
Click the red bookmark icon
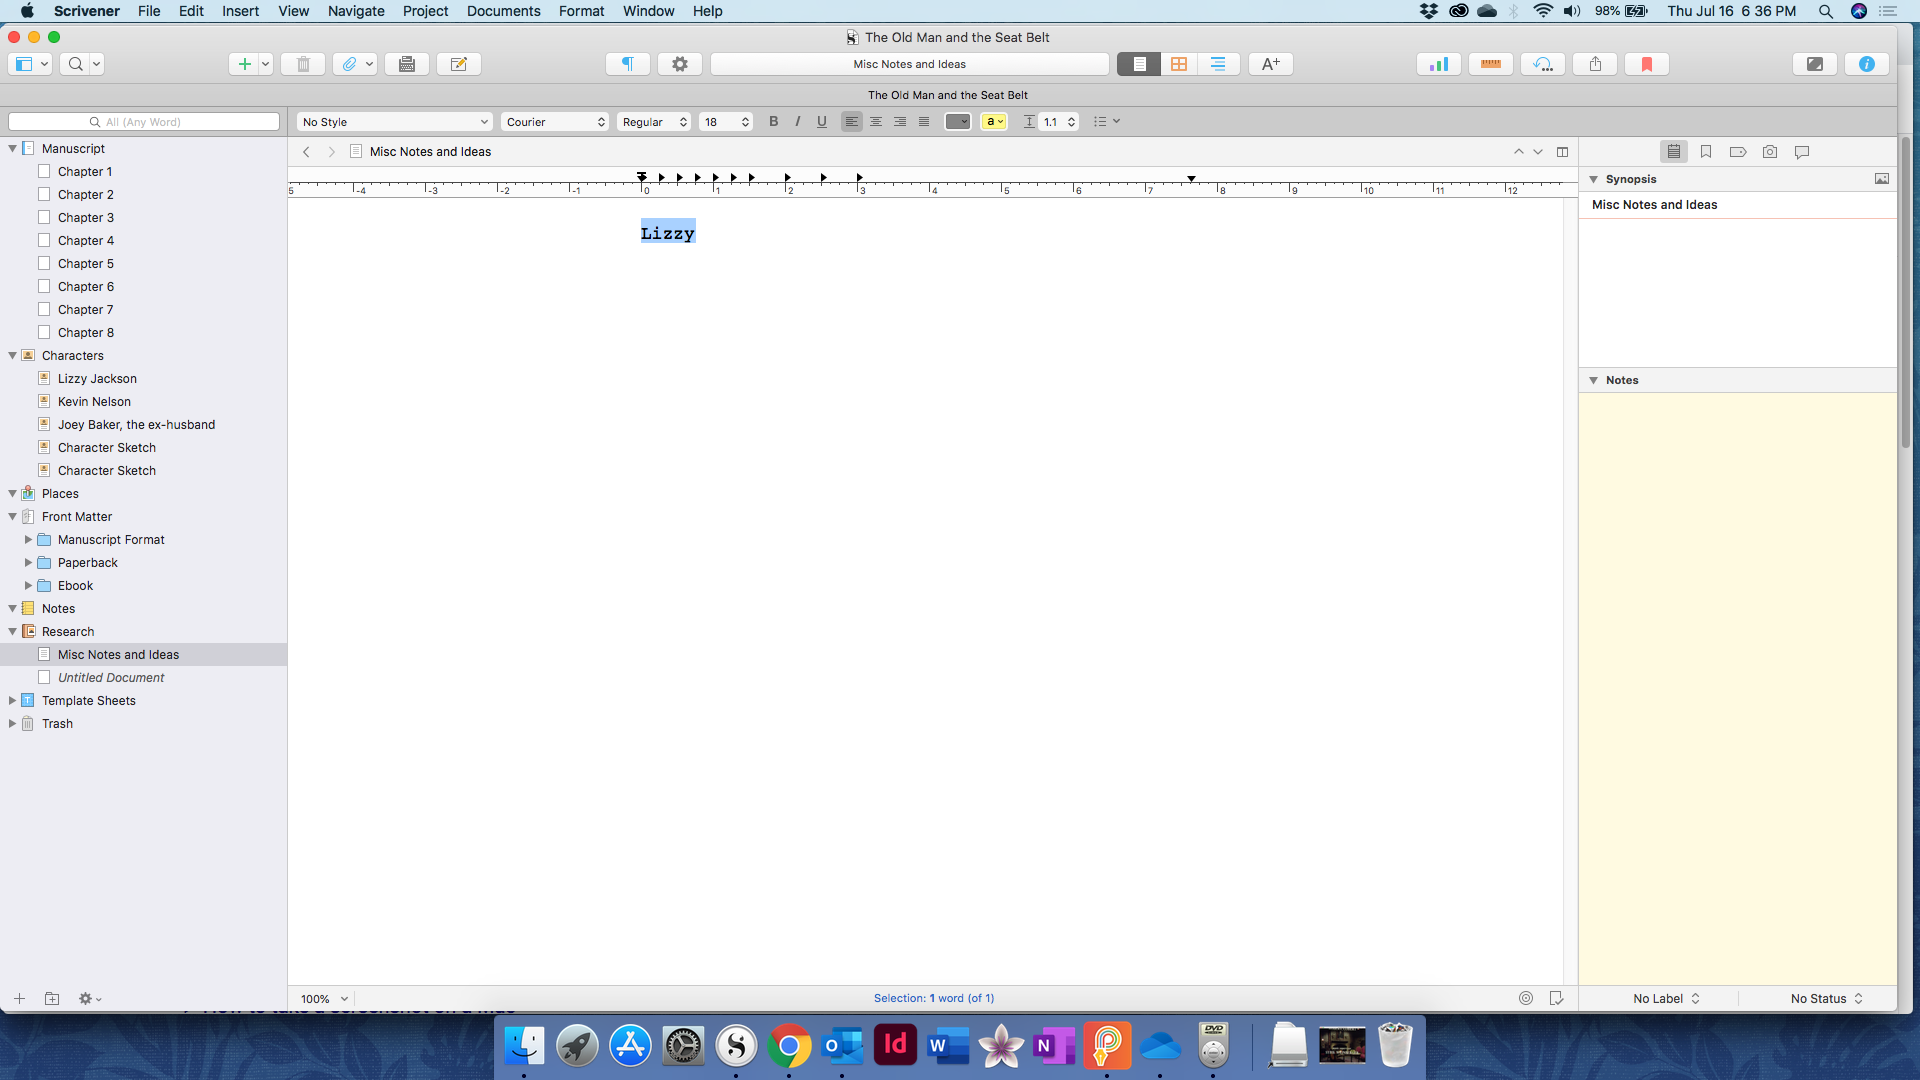point(1647,64)
